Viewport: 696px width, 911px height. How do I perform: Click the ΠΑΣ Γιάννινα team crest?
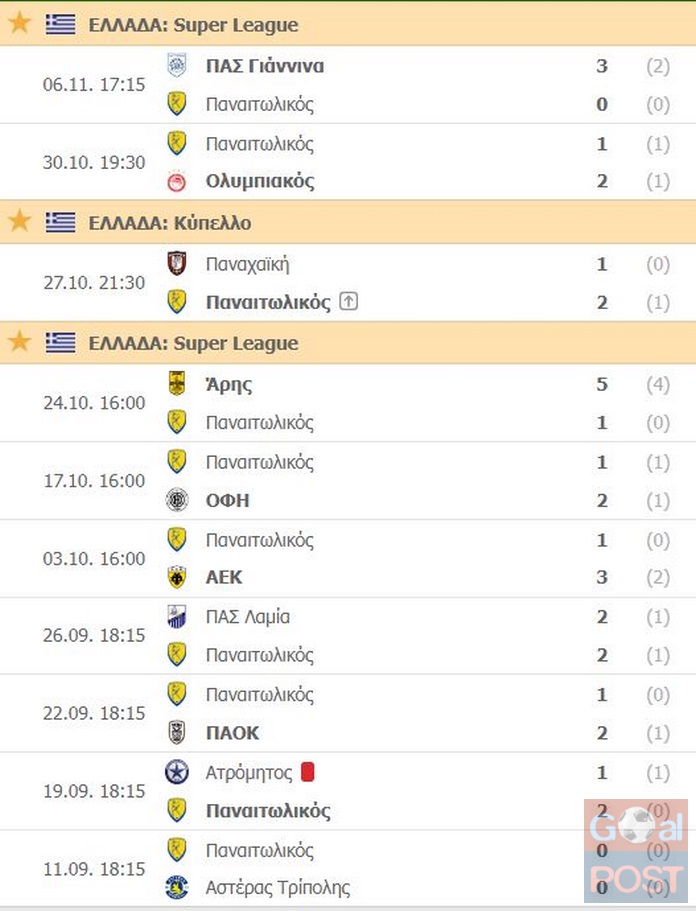177,65
